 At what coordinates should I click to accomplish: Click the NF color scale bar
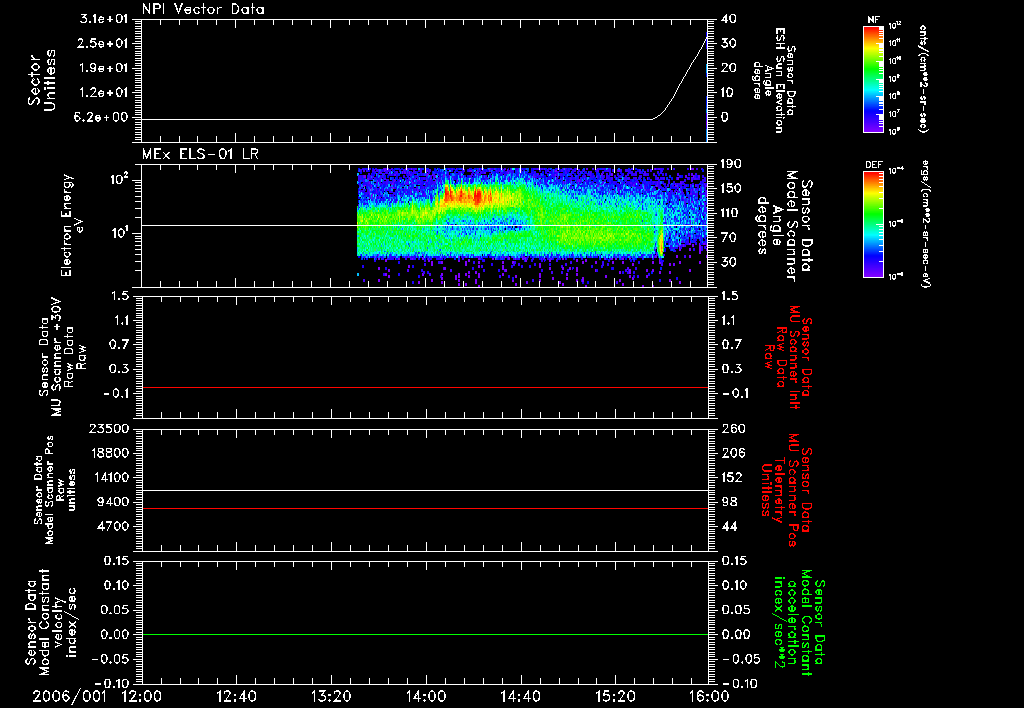(873, 79)
